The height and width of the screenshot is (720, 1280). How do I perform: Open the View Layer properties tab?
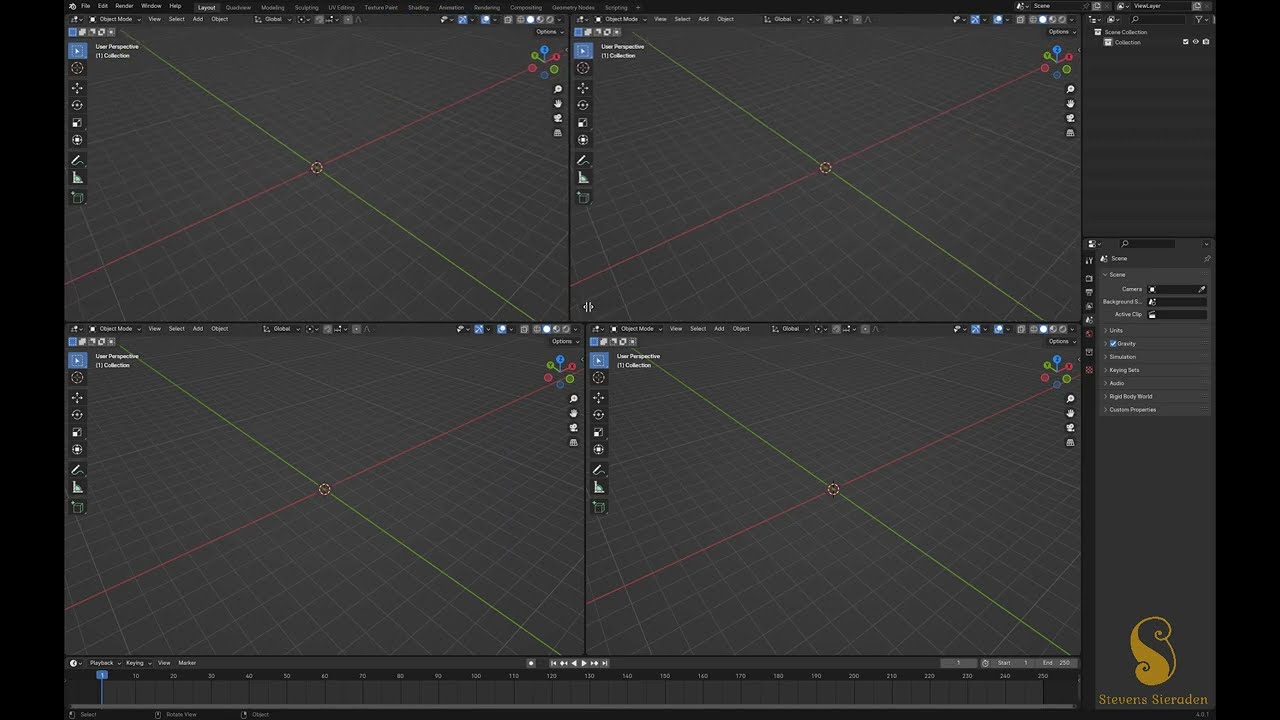point(1089,306)
